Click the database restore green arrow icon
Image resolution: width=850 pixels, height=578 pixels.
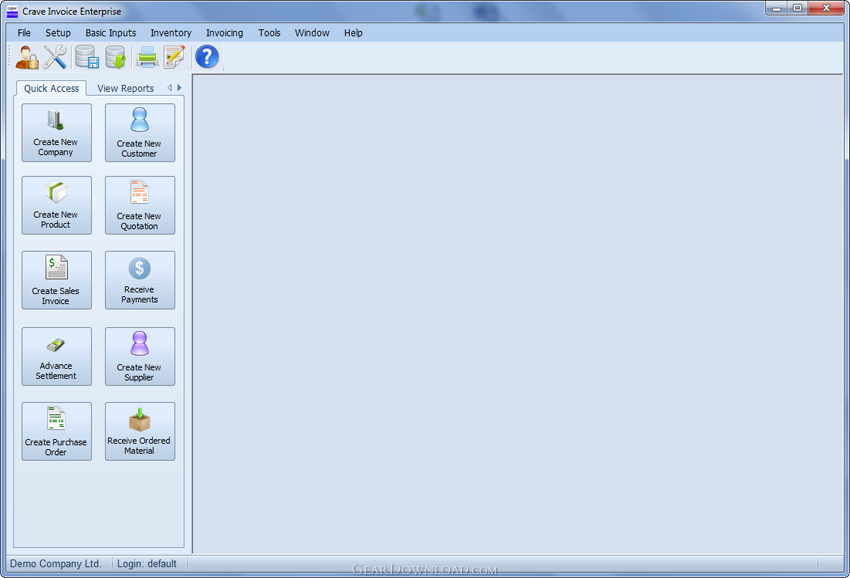click(115, 57)
